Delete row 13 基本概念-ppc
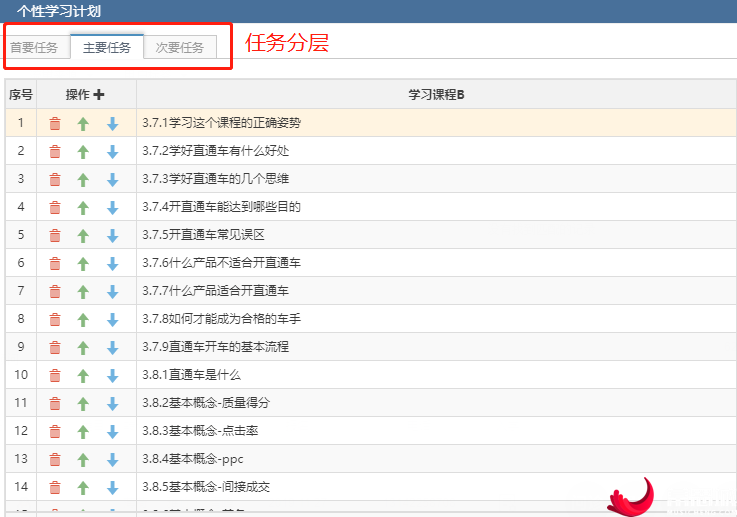The height and width of the screenshot is (517, 737). (x=55, y=460)
